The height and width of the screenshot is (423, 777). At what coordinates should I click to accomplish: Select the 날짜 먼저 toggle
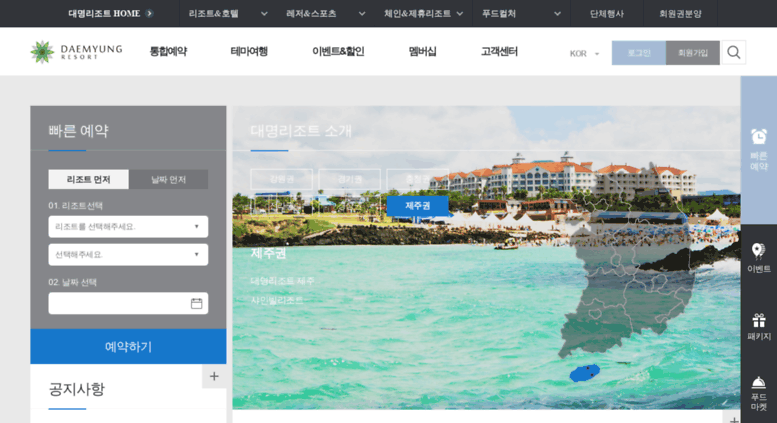coord(168,179)
